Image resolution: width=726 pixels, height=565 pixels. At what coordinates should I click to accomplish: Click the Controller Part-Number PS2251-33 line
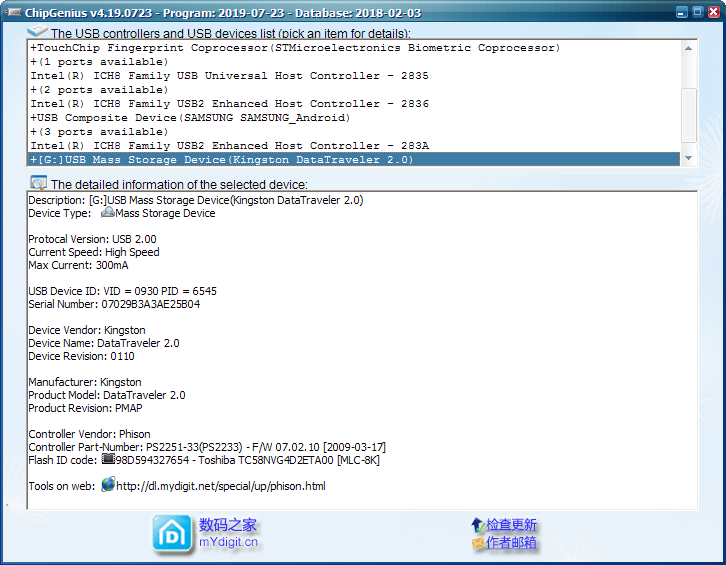click(207, 446)
